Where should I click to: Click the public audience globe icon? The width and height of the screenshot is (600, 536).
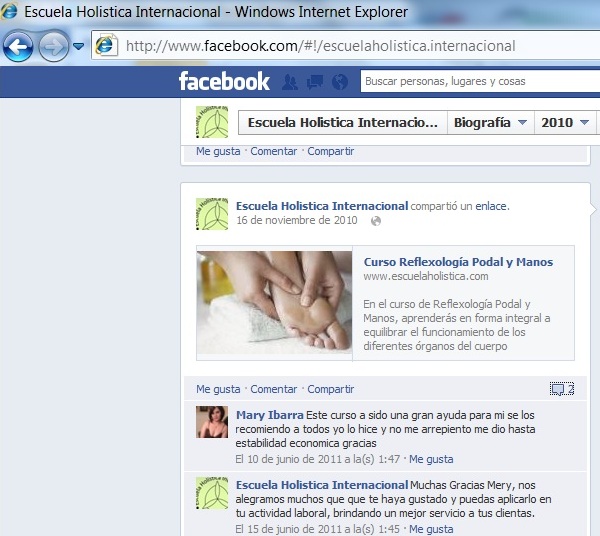point(376,221)
